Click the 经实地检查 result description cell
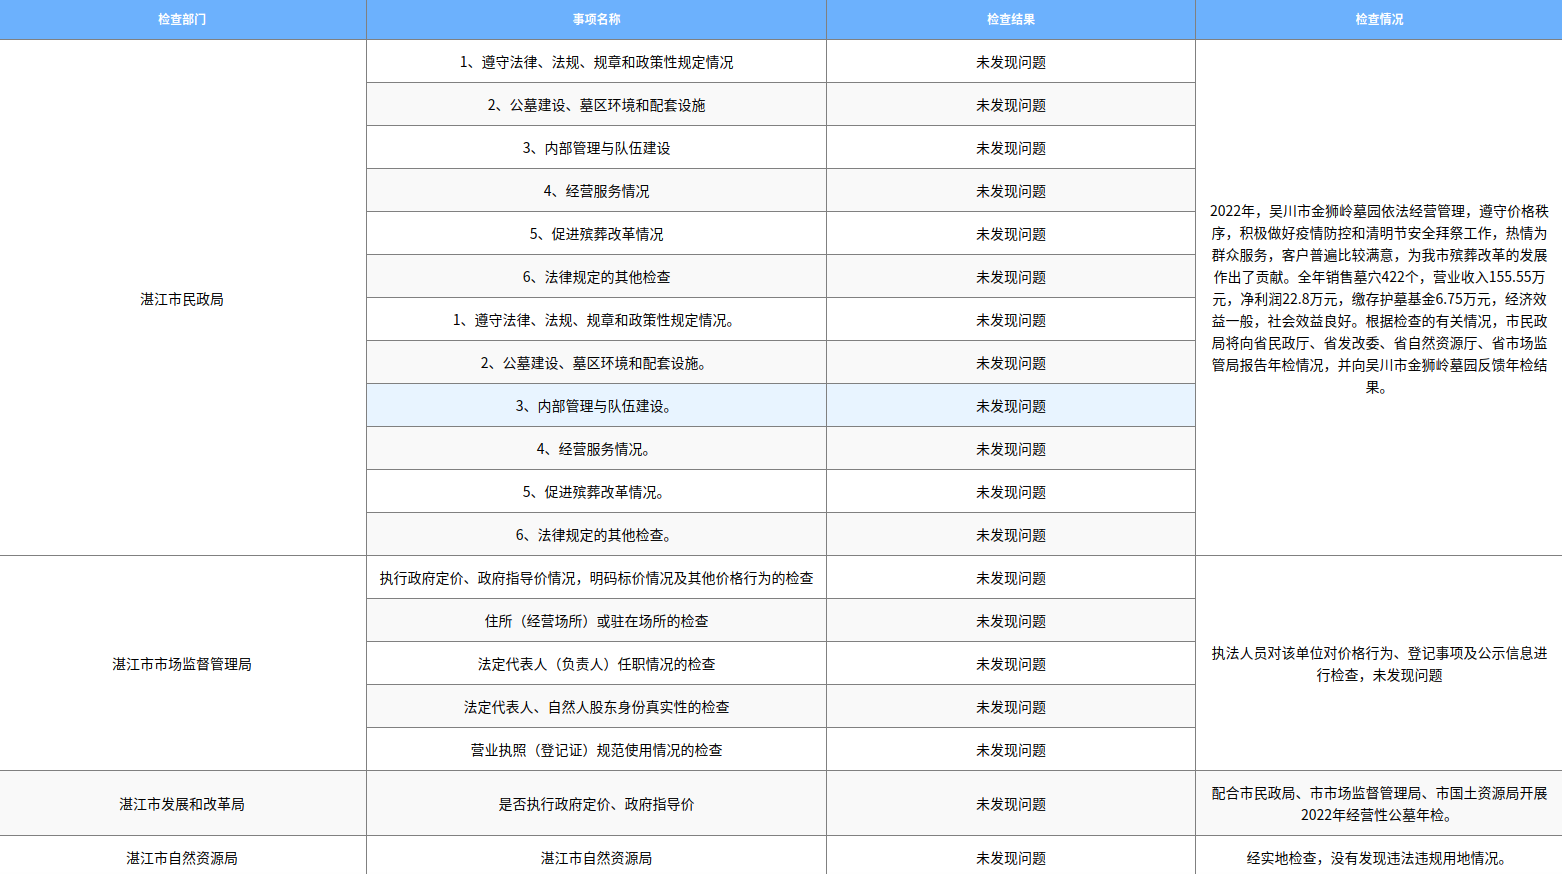The image size is (1562, 874). (1378, 857)
